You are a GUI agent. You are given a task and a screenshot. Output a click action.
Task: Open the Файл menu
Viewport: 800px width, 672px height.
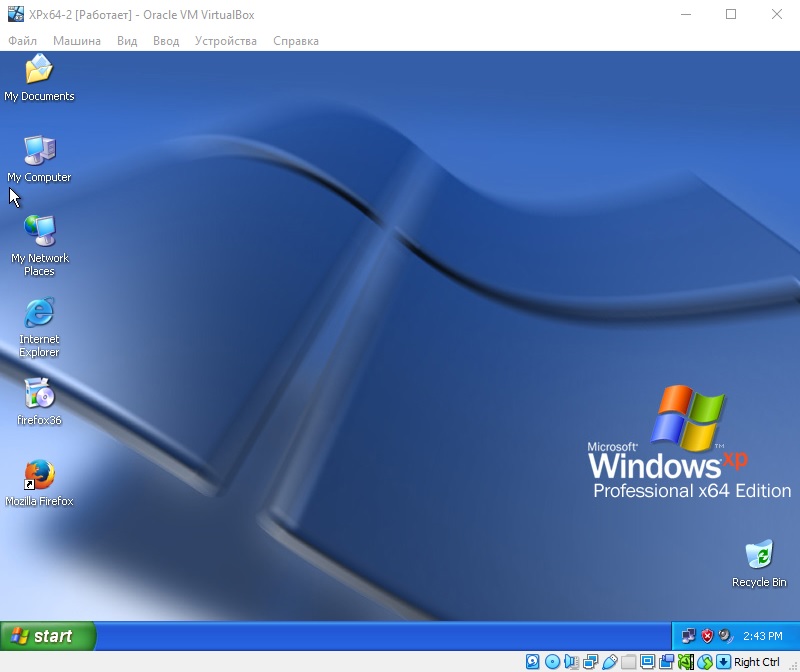pos(22,41)
